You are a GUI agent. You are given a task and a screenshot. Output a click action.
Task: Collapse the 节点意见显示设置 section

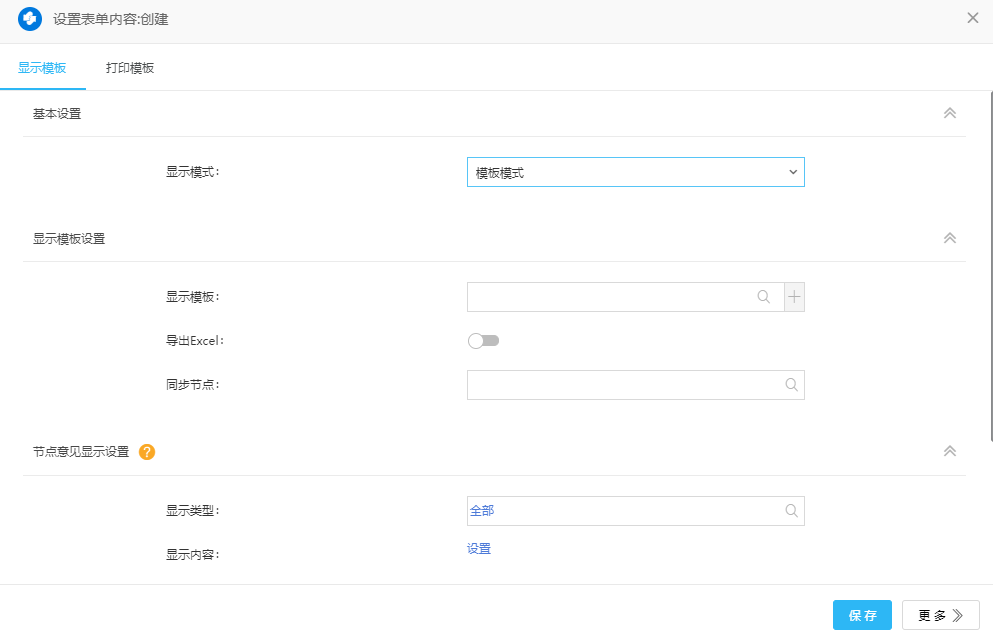click(x=950, y=452)
